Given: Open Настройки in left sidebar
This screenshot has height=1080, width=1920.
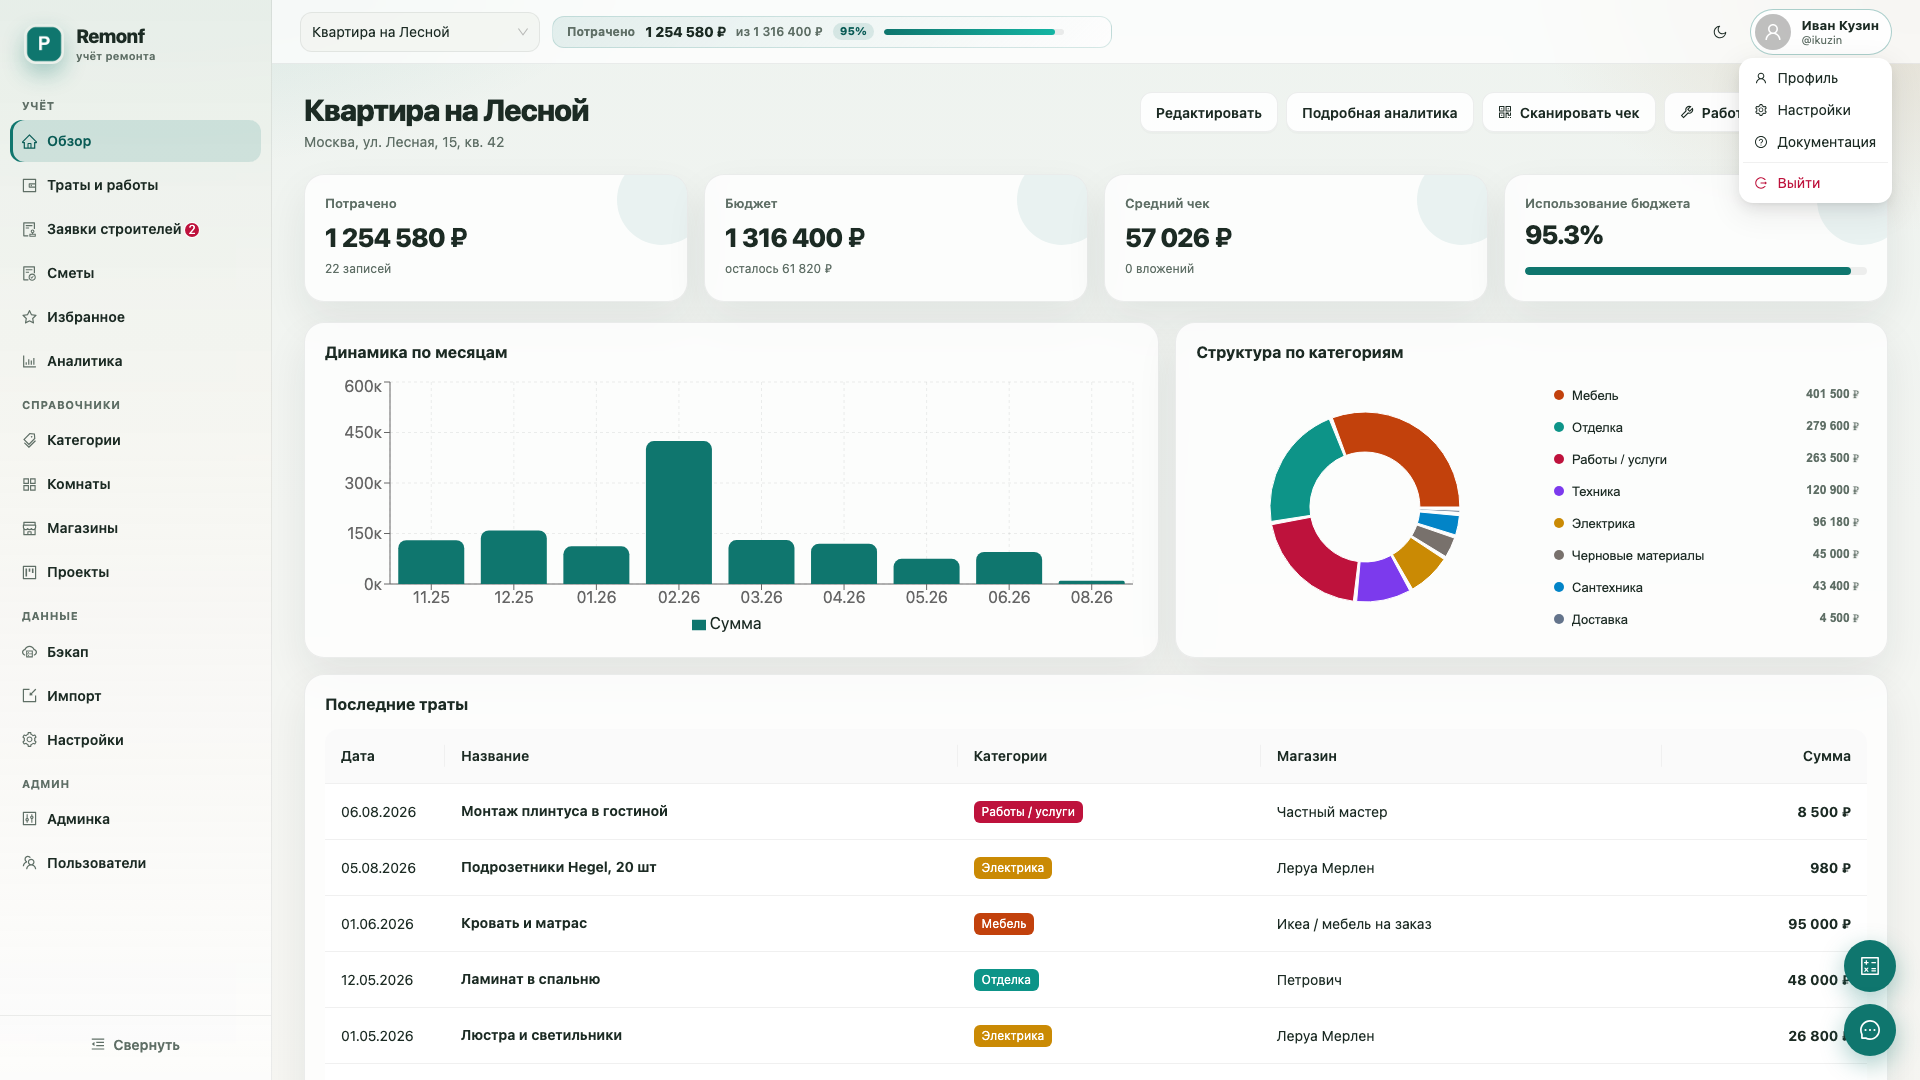Looking at the screenshot, I should point(136,740).
